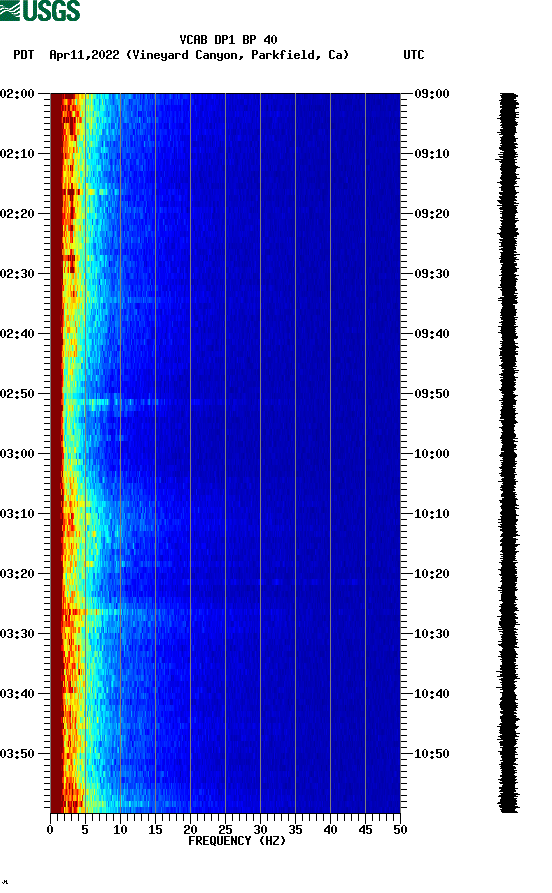Click the 25 Hz frequency axis label
This screenshot has height=893, width=552.
click(x=225, y=830)
